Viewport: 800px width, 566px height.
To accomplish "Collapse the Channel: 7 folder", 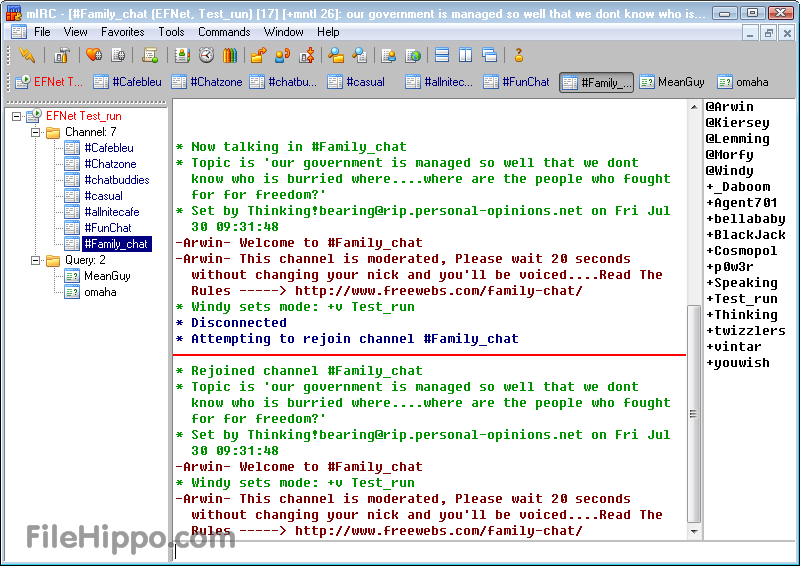I will [x=35, y=132].
